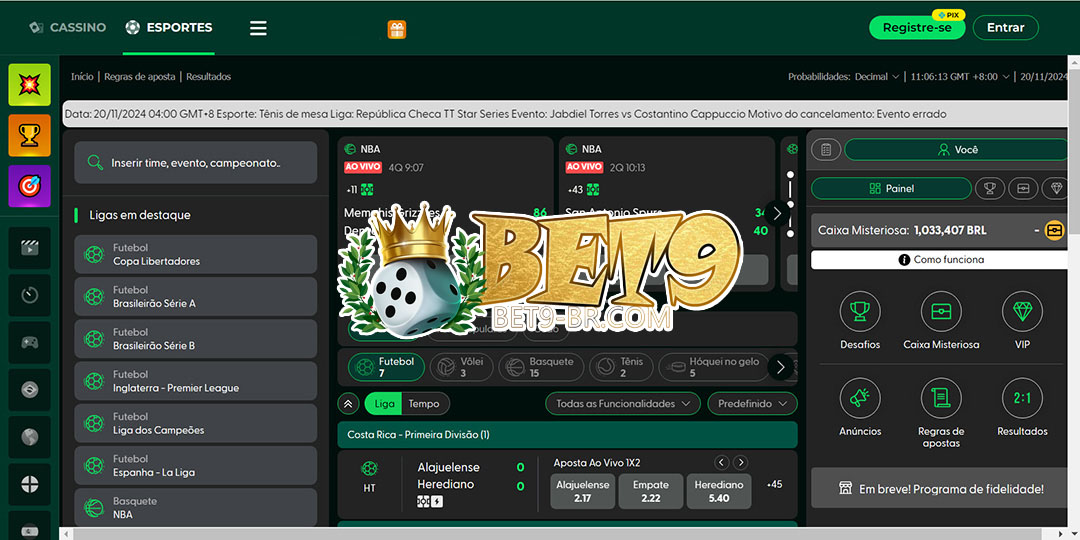Click the globe sidebar icon
Viewport: 1080px width, 540px height.
[x=30, y=437]
